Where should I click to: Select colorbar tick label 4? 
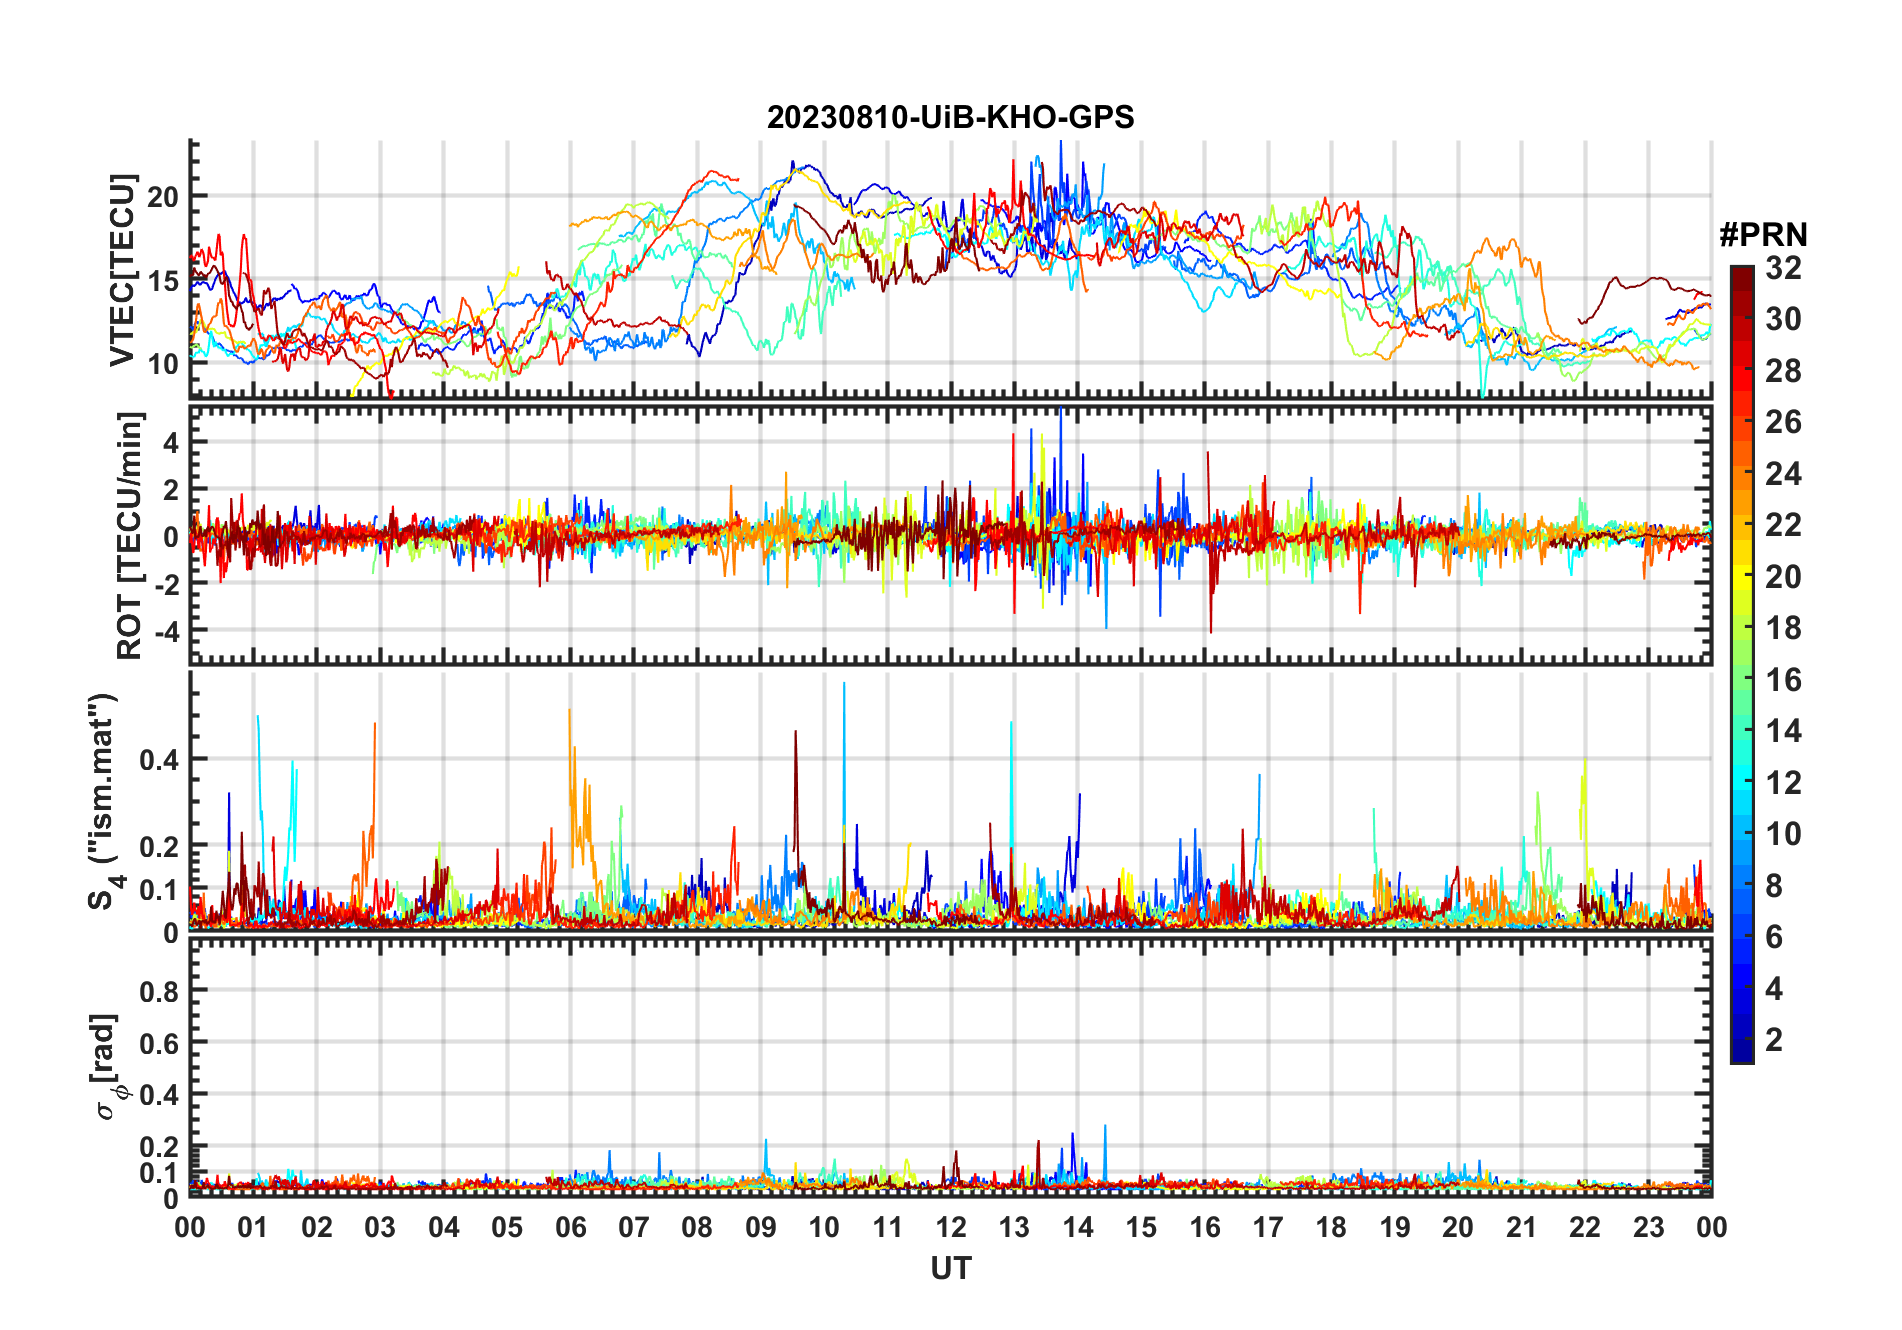click(x=1774, y=989)
